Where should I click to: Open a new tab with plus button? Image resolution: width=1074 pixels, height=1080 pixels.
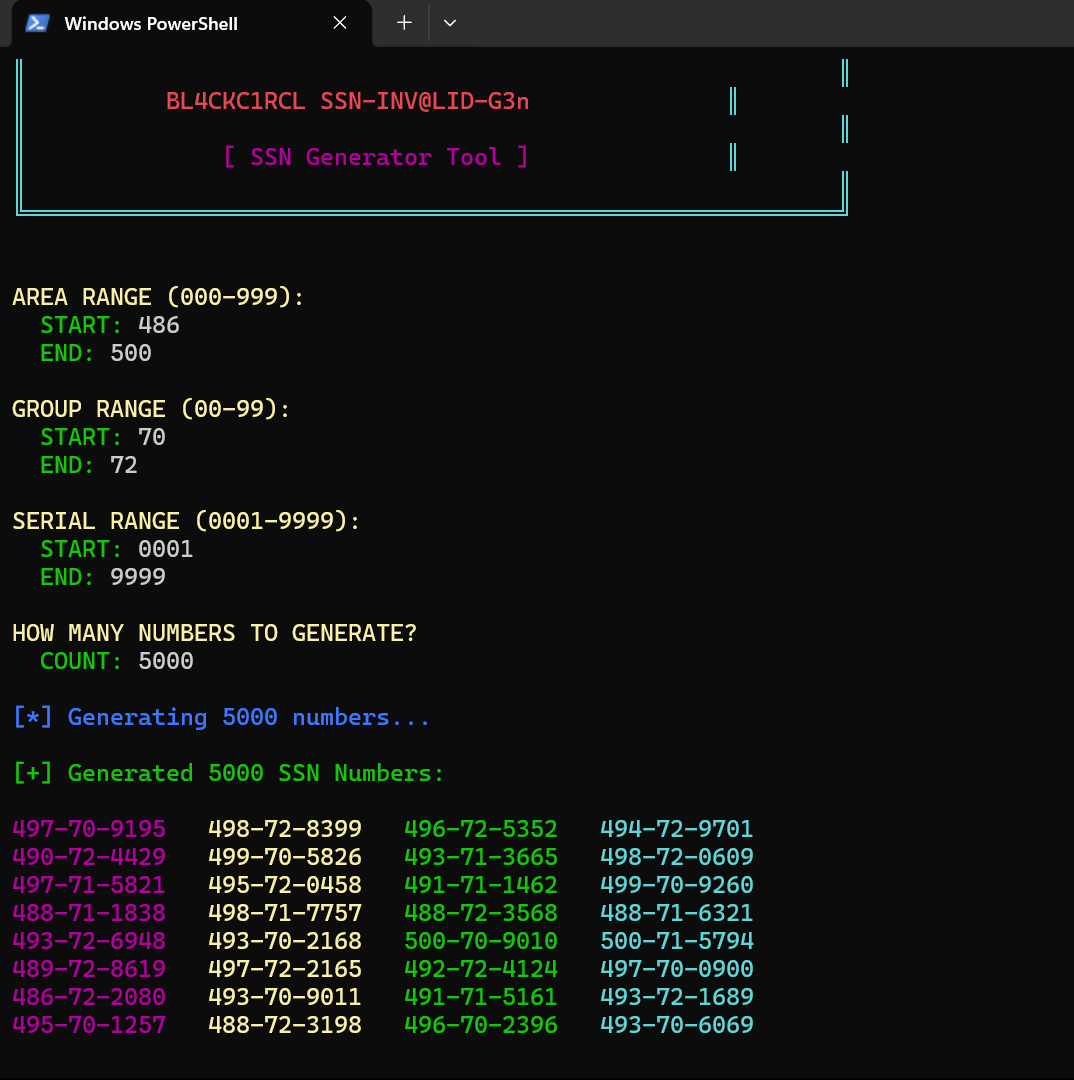(x=404, y=23)
